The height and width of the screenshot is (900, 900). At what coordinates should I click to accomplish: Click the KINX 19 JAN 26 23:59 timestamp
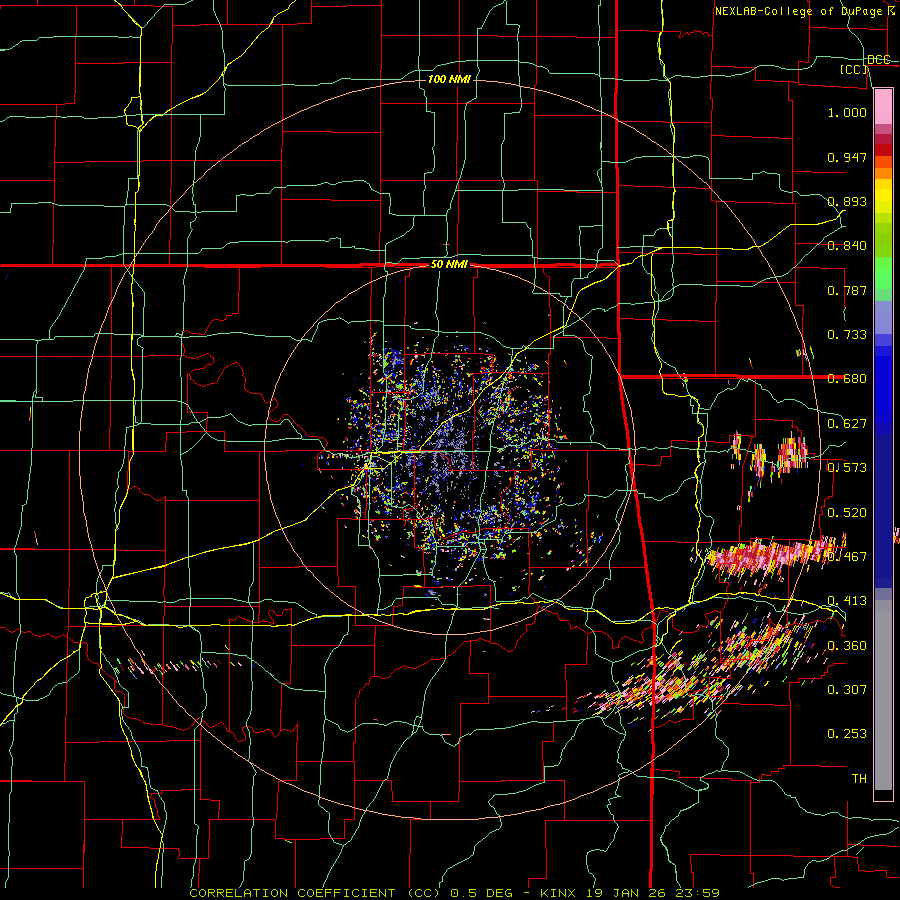pos(630,893)
